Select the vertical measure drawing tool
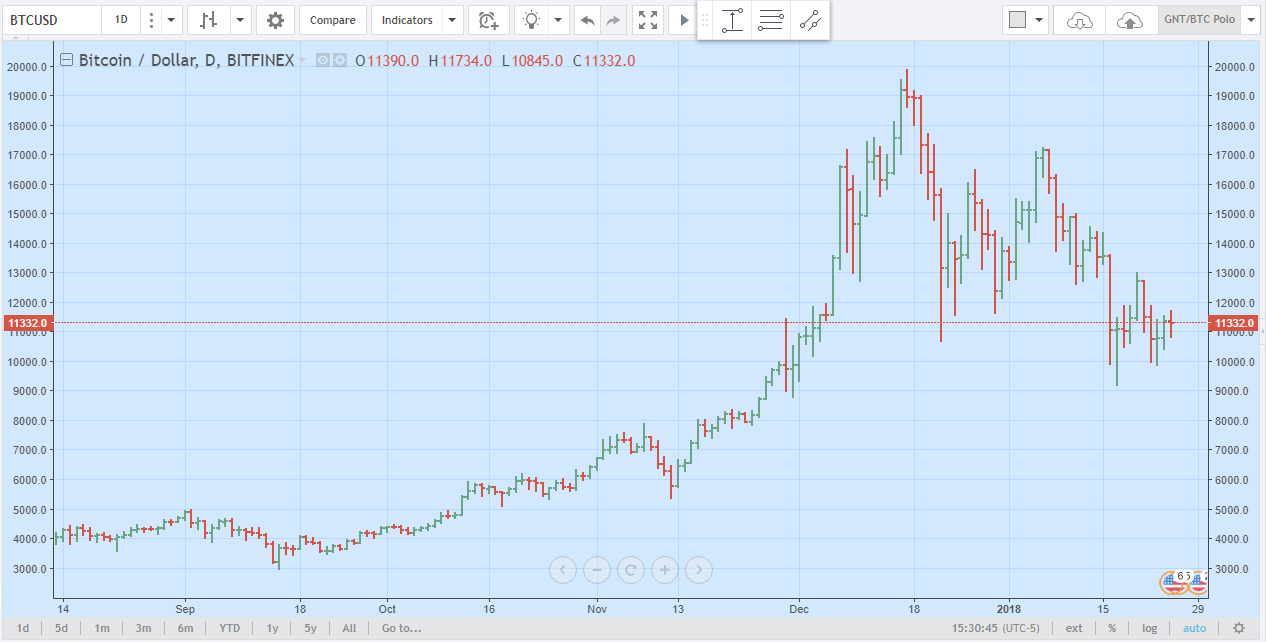The height and width of the screenshot is (642, 1266). 733,20
